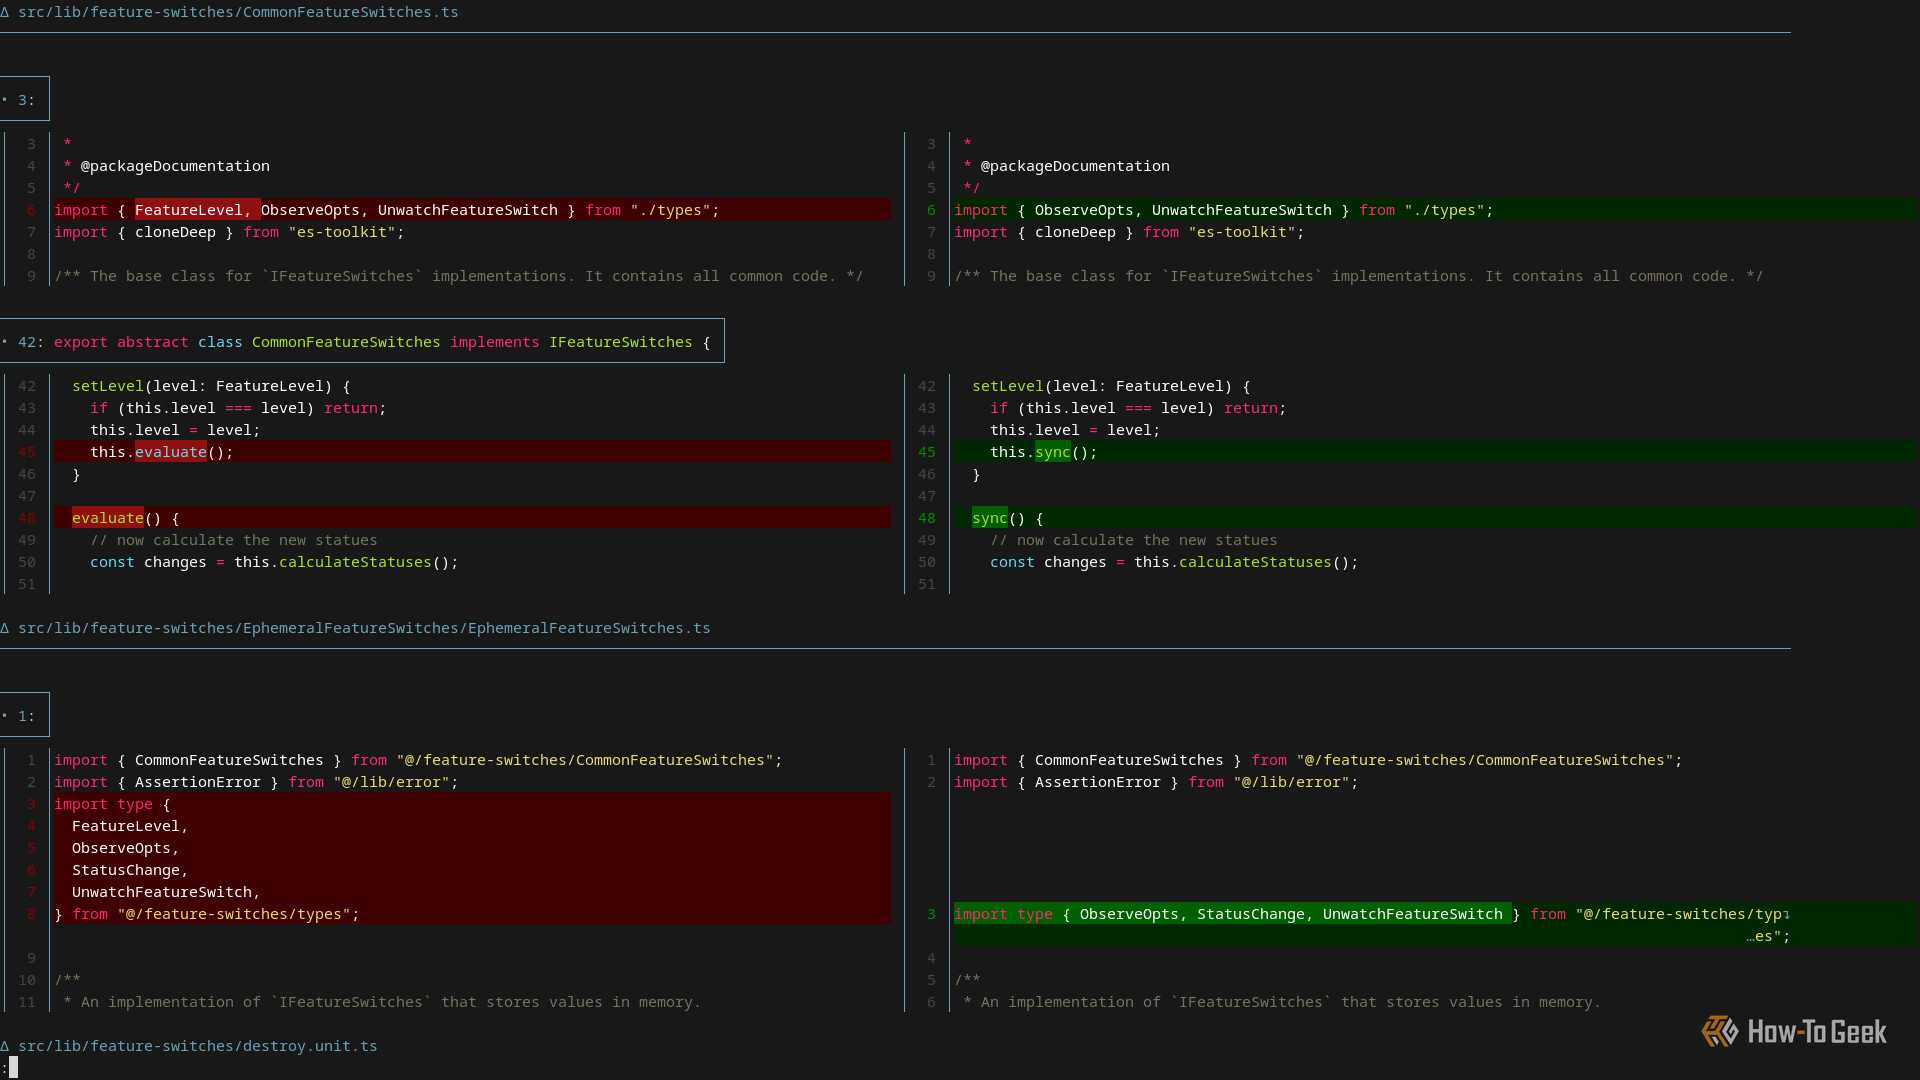
Task: Click the EphemeralFeatureSwitches.ts file path header
Action: tap(364, 628)
